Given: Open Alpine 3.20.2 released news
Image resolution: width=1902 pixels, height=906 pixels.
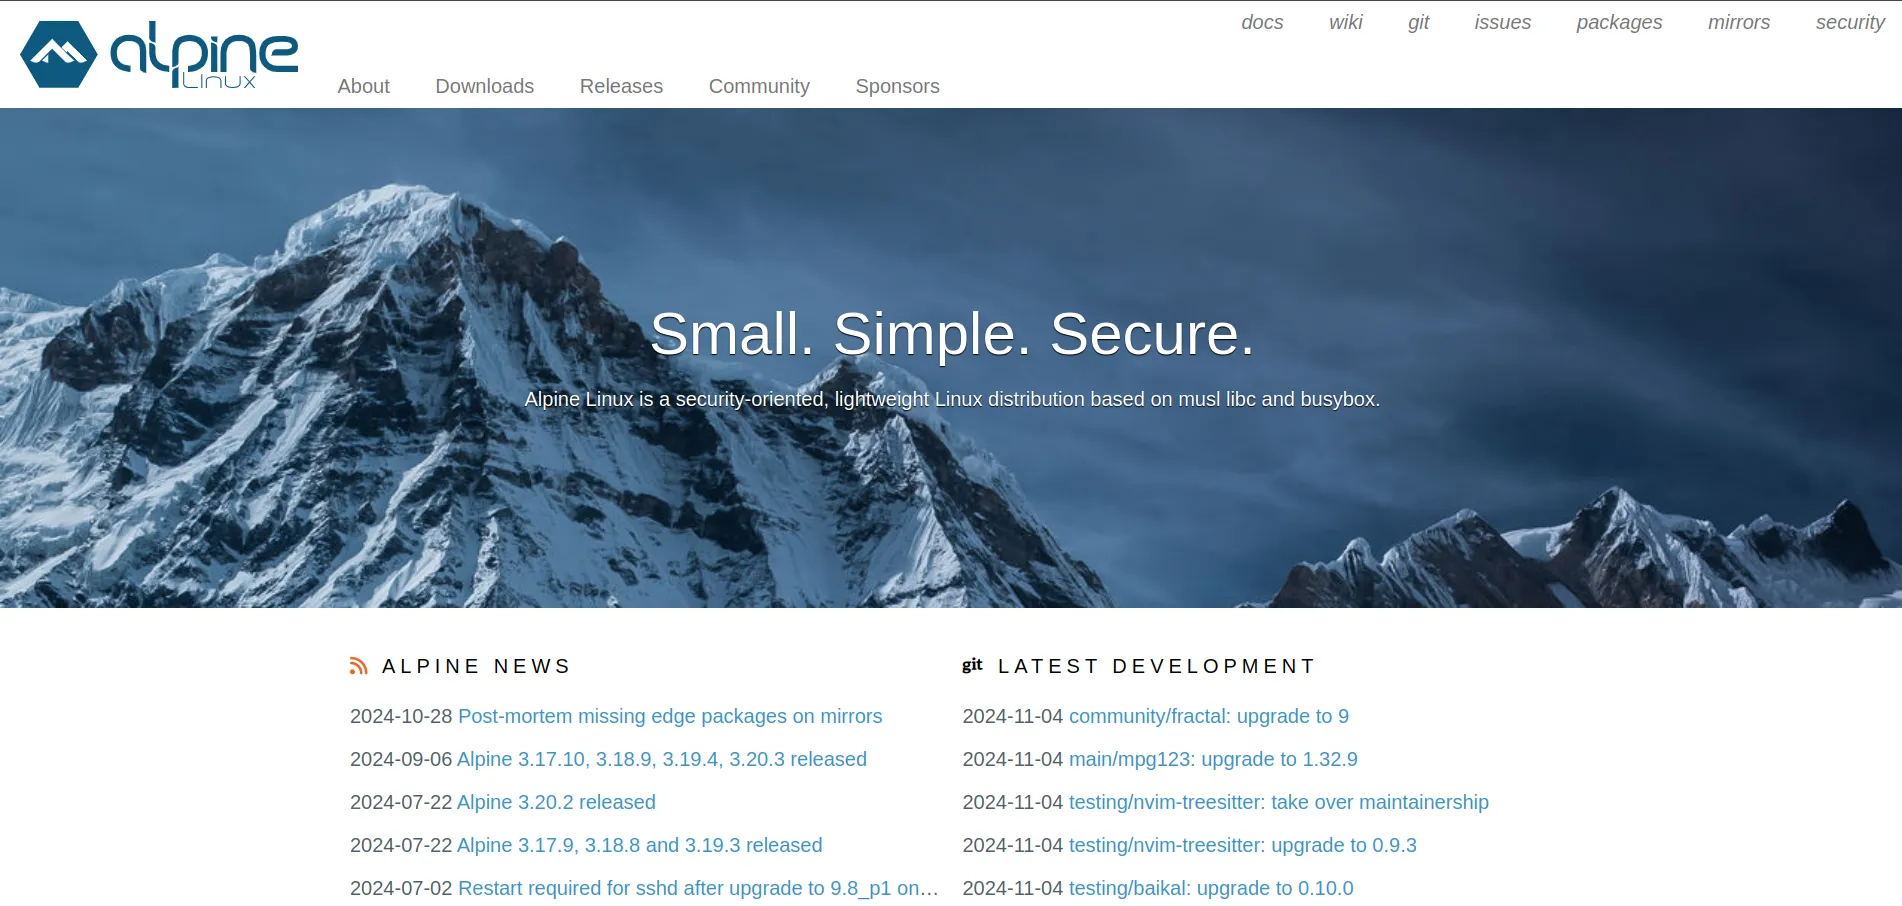Looking at the screenshot, I should coord(556,802).
